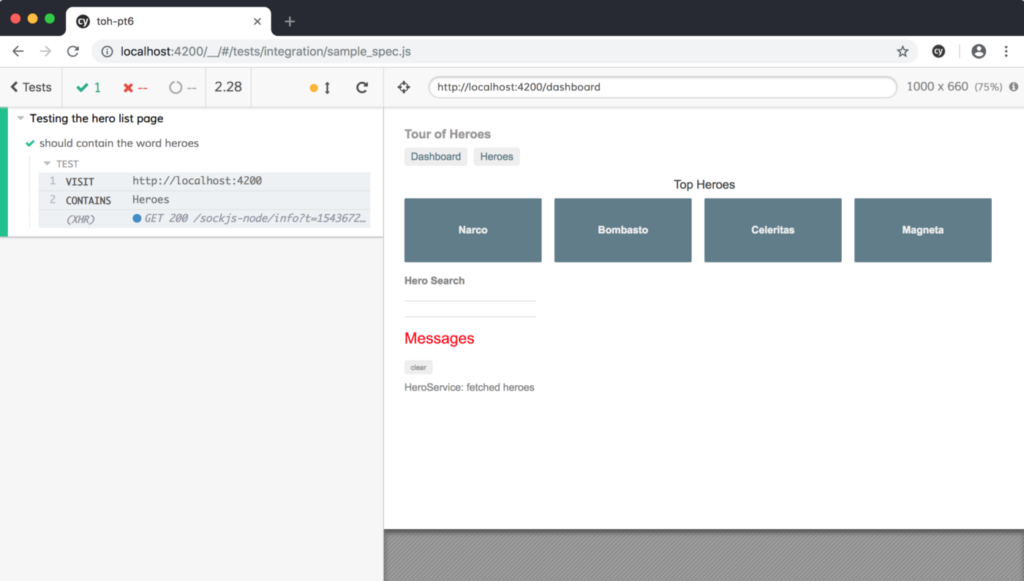Click the viewport info icon

click(1013, 87)
